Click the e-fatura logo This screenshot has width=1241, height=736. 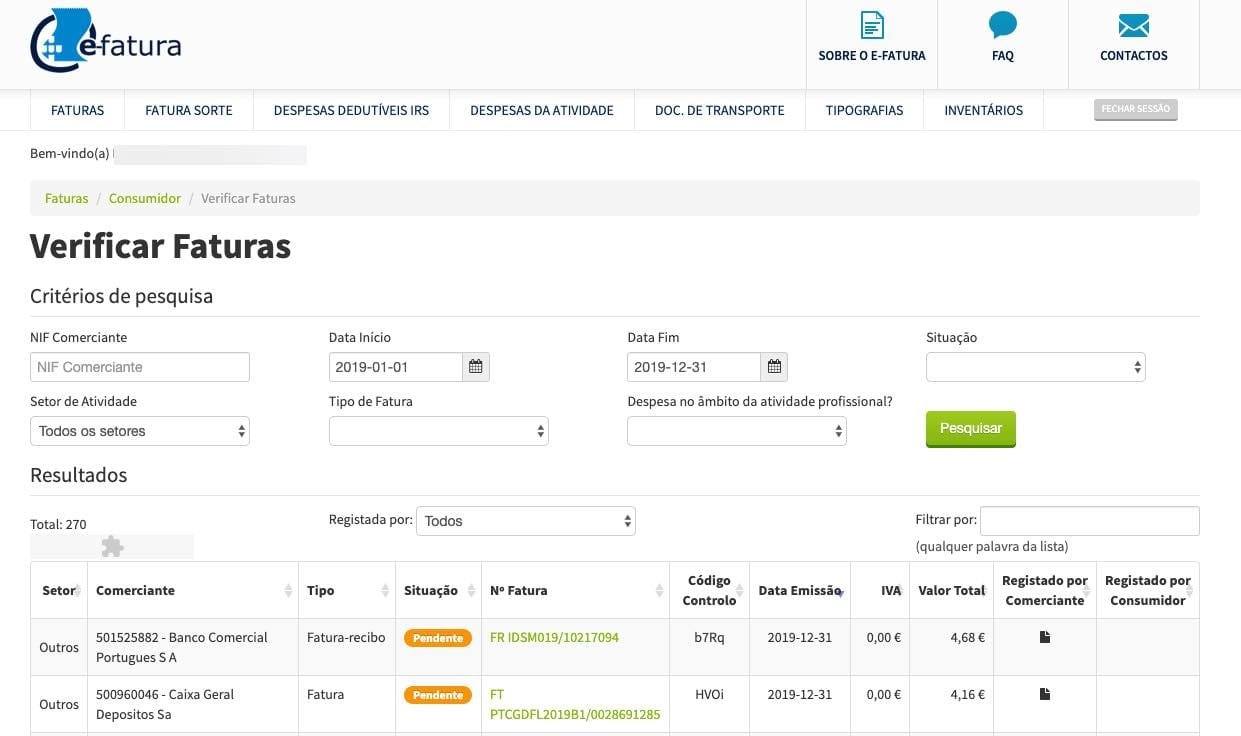click(106, 42)
